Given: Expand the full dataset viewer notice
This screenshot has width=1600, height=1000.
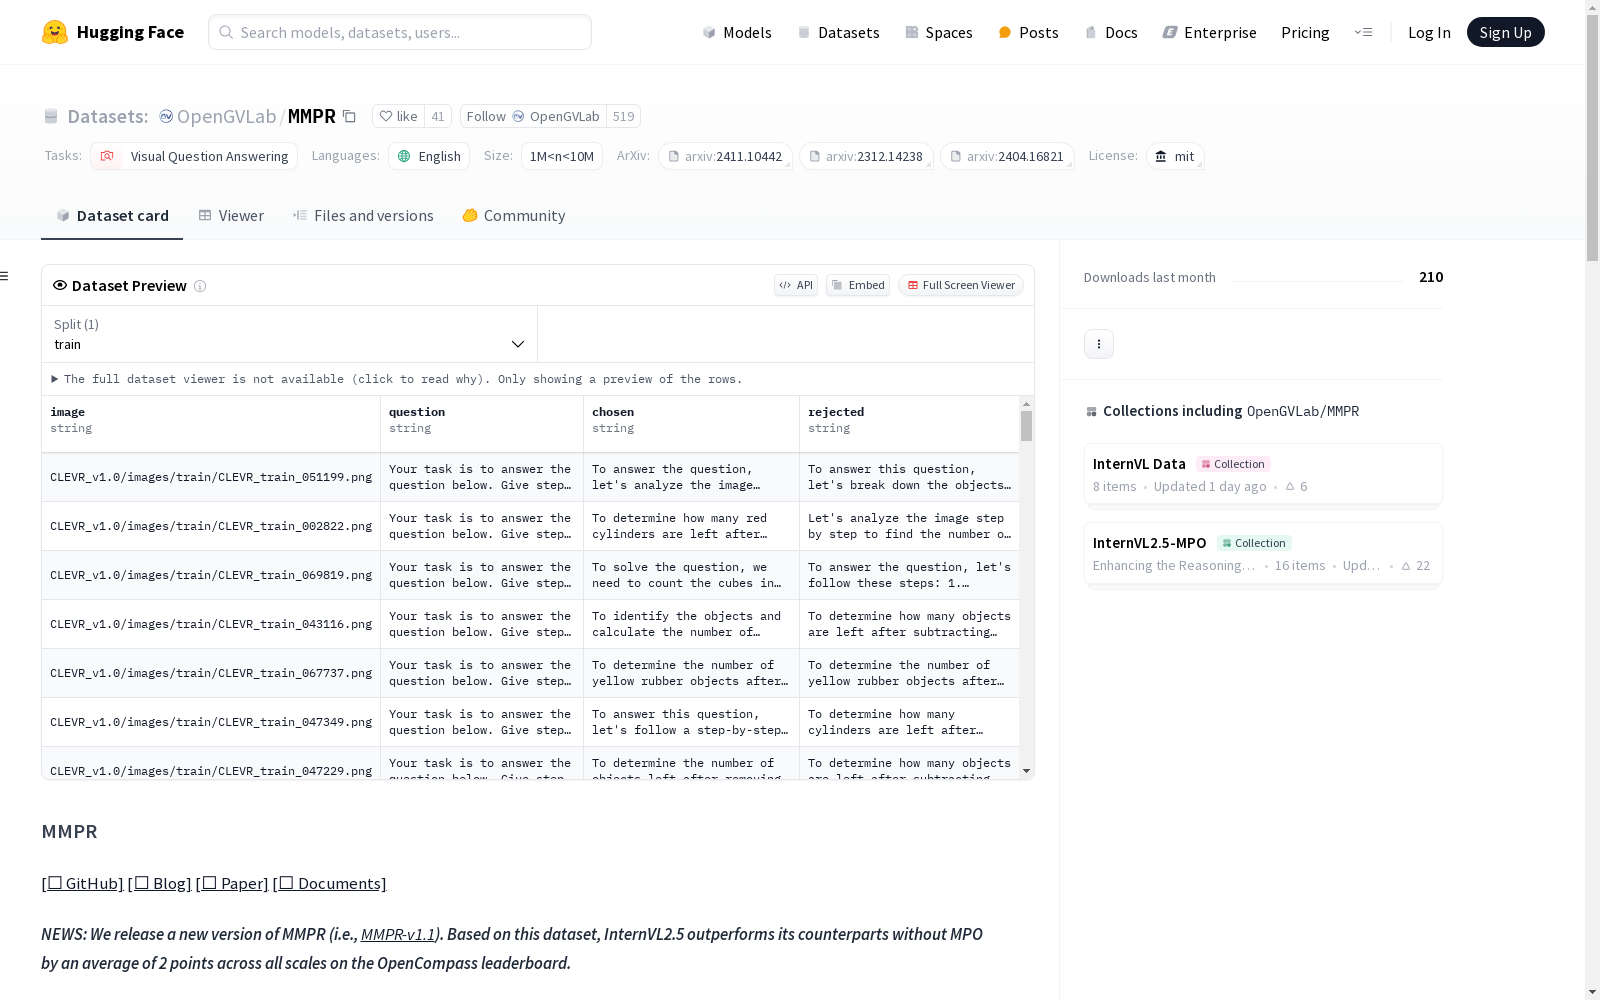Looking at the screenshot, I should pos(397,379).
